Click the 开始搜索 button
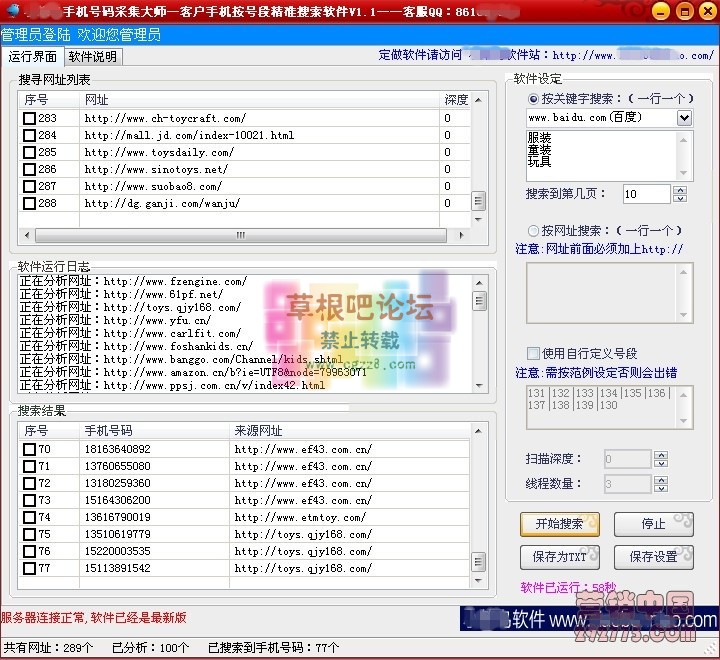Viewport: 720px width, 660px height. [560, 524]
